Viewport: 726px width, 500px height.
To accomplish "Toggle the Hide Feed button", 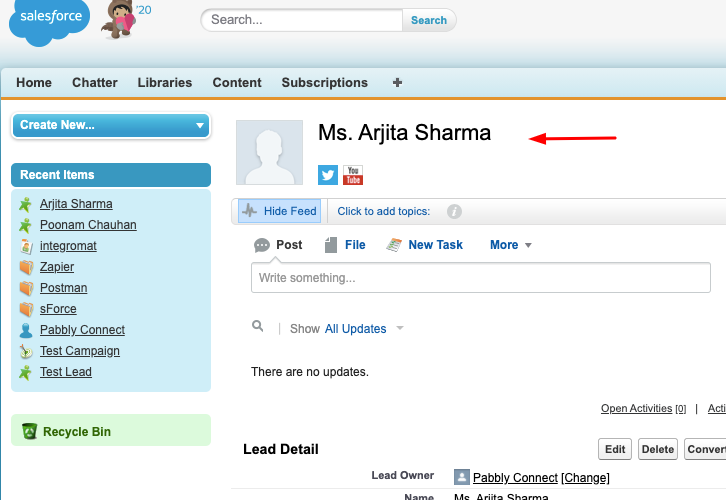I will click(280, 211).
